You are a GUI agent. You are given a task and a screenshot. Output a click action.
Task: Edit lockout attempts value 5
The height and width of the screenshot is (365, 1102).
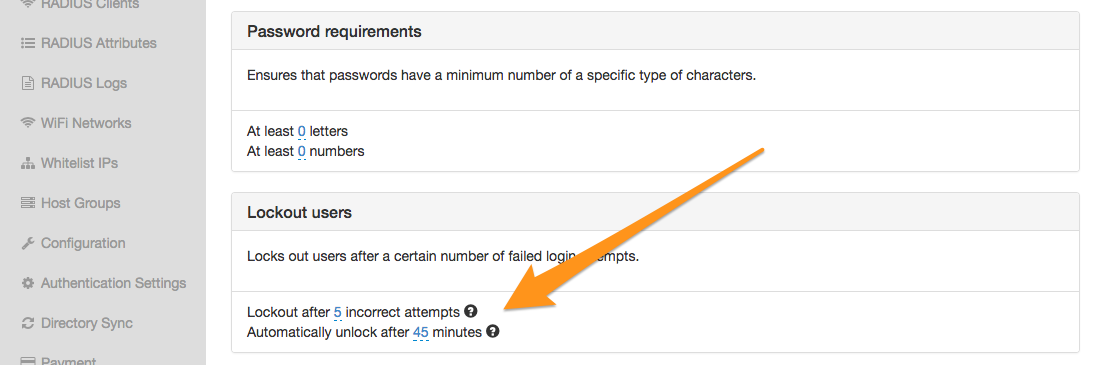337,312
